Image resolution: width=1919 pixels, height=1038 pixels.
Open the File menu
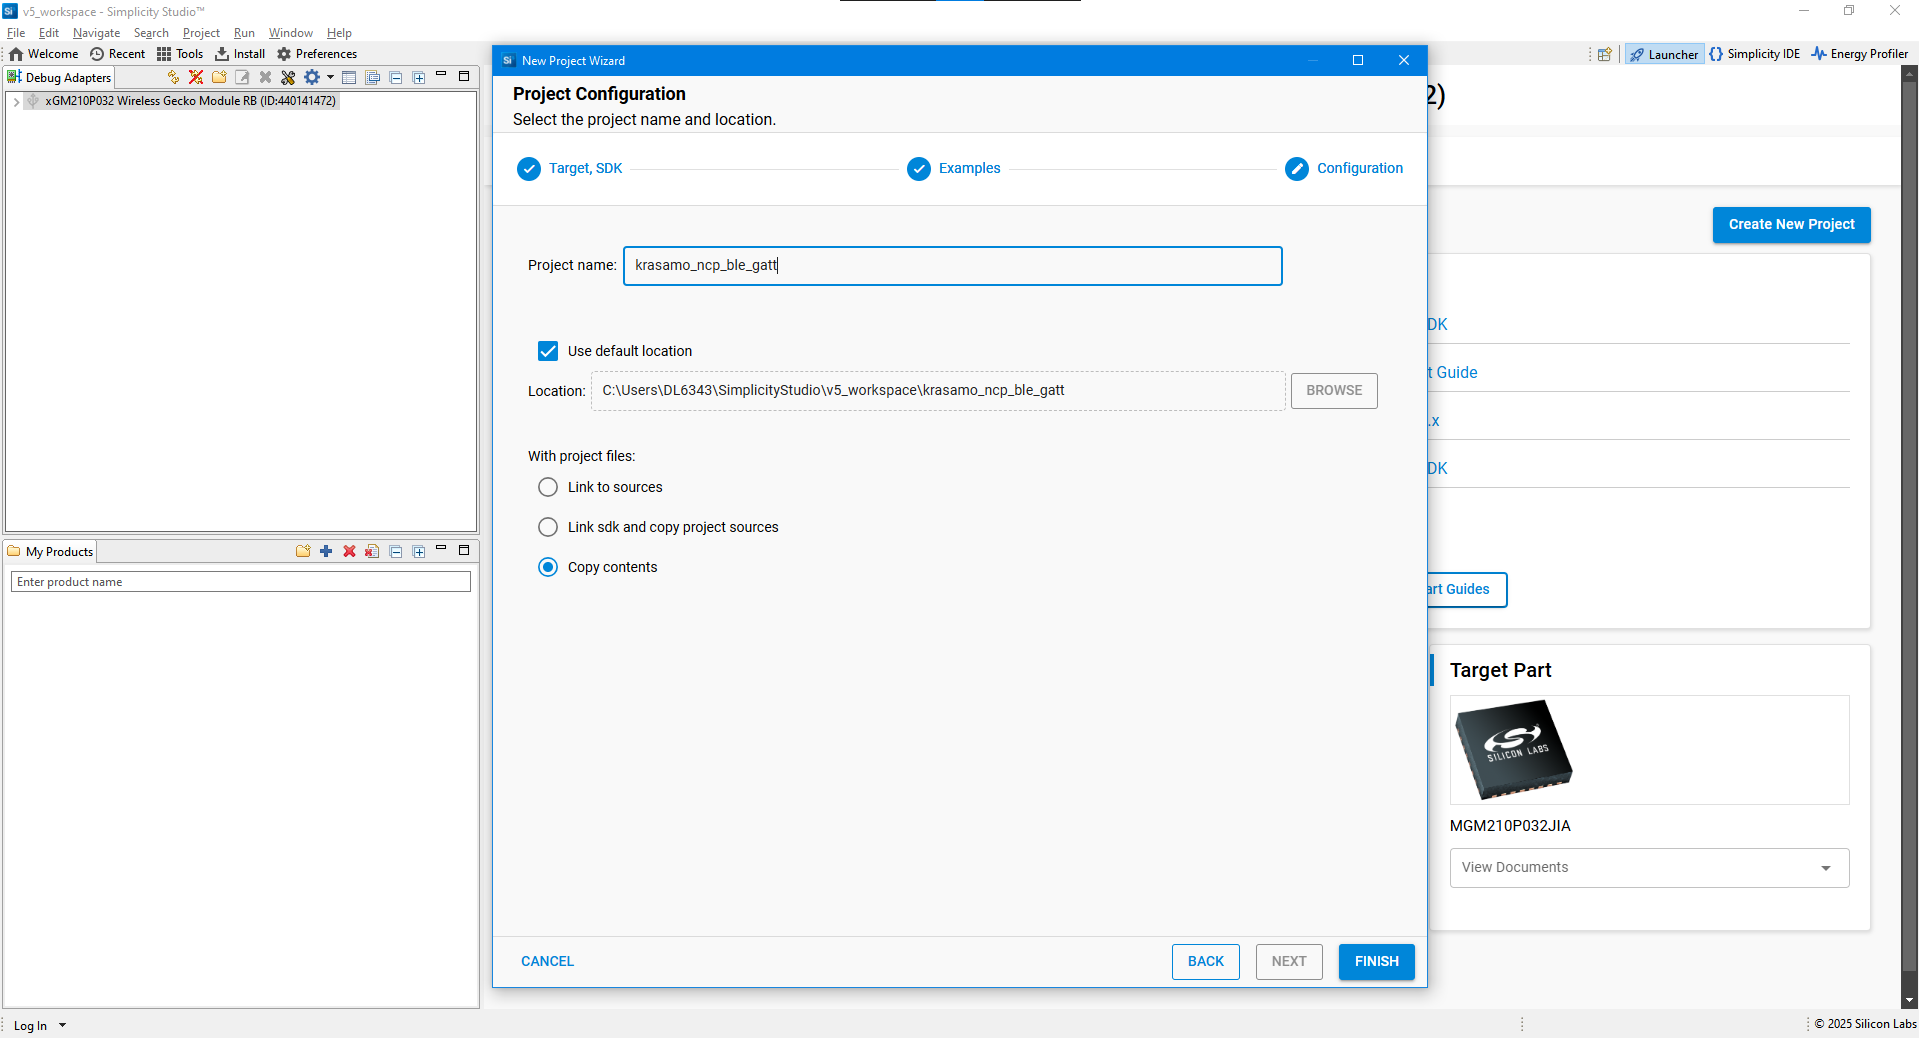point(16,33)
